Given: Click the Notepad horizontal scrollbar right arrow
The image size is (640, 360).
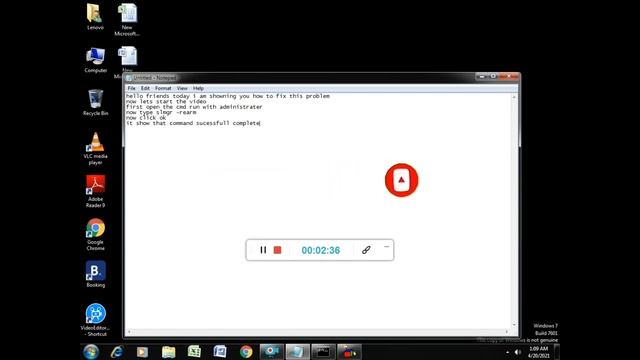Looking at the screenshot, I should [x=507, y=332].
